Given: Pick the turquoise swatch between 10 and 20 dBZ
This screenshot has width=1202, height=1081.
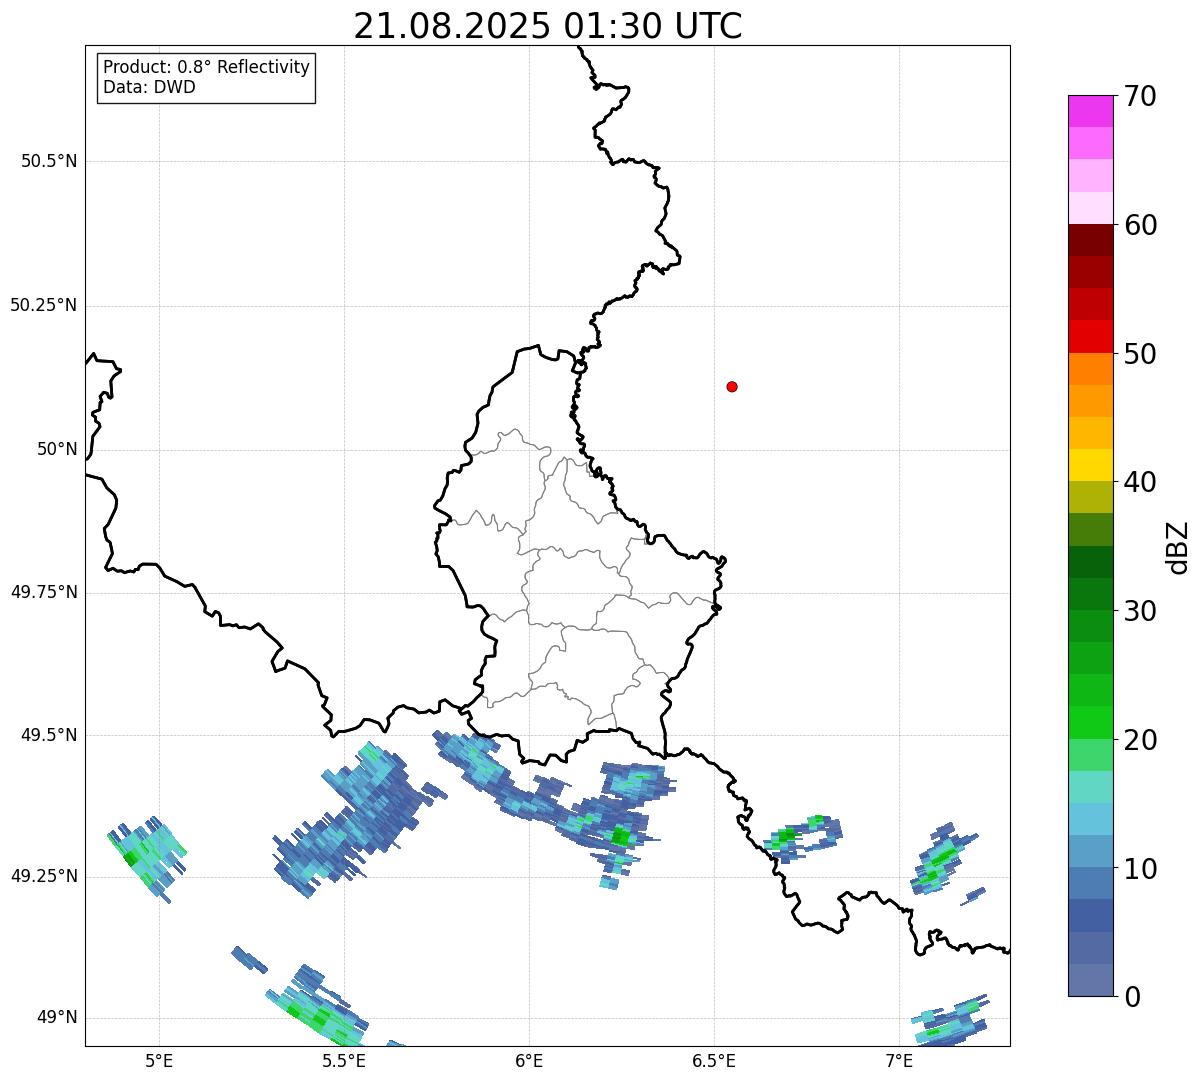Looking at the screenshot, I should [x=1092, y=787].
